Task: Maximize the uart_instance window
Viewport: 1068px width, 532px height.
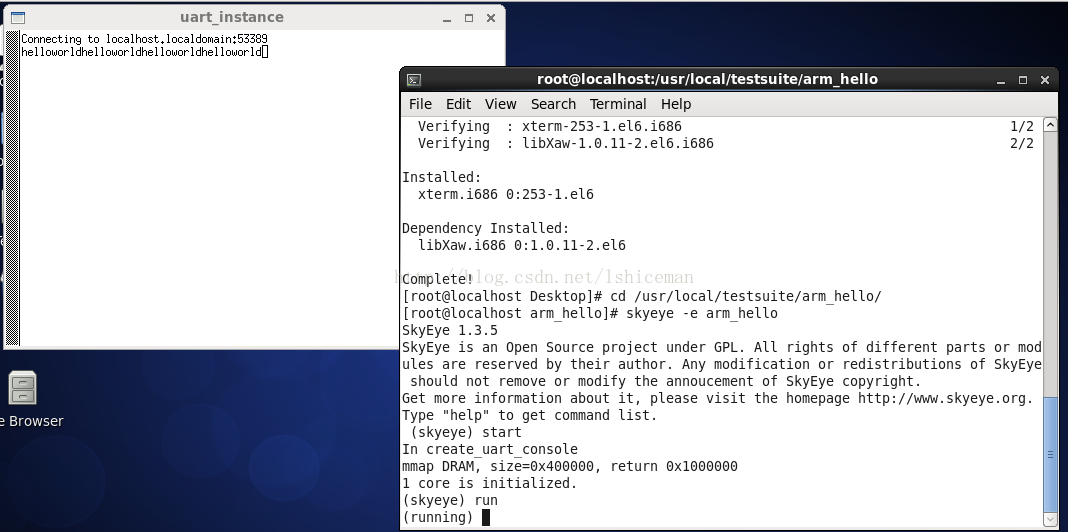Action: point(469,18)
